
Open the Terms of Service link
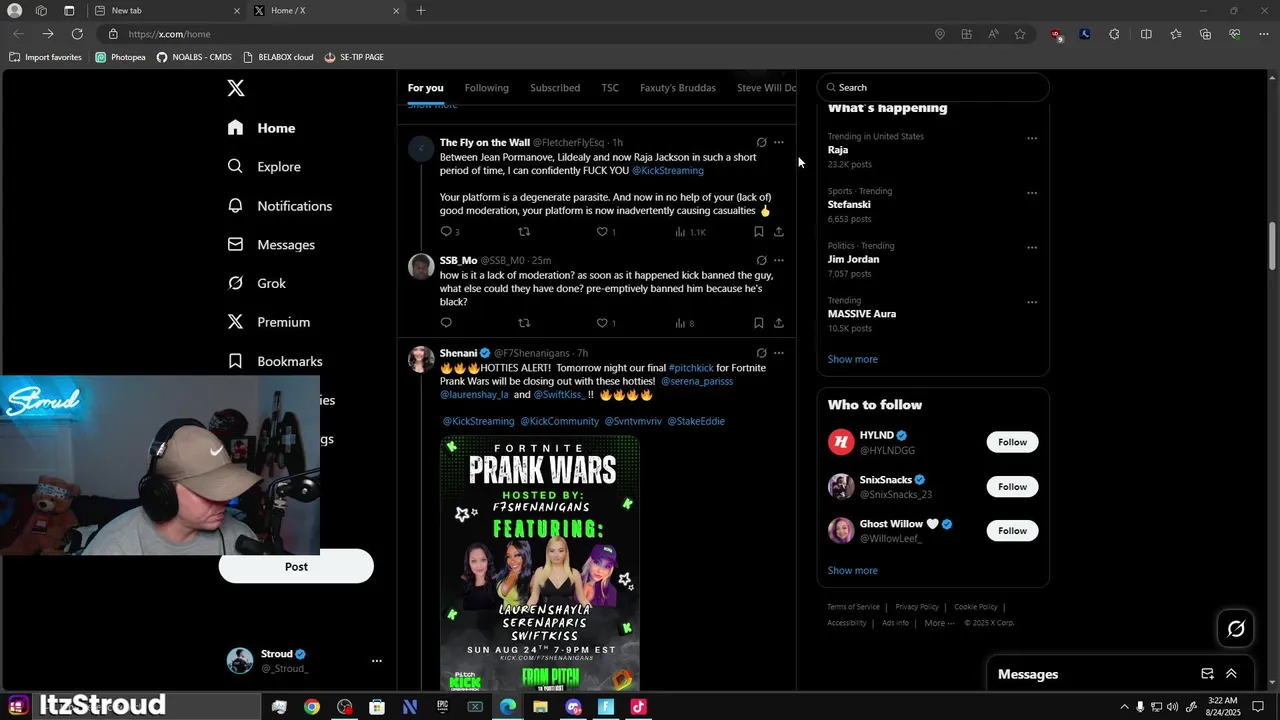853,607
